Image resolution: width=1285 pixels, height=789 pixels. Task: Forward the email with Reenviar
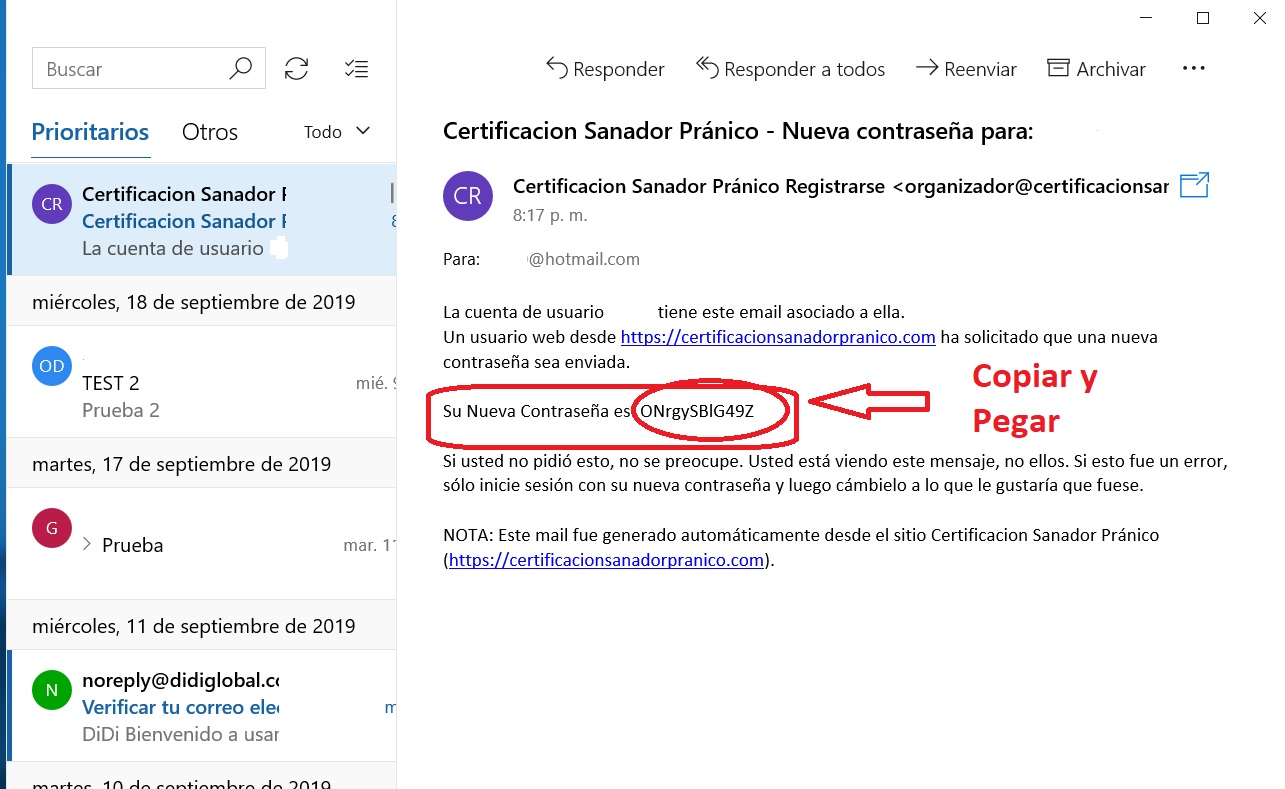[966, 69]
